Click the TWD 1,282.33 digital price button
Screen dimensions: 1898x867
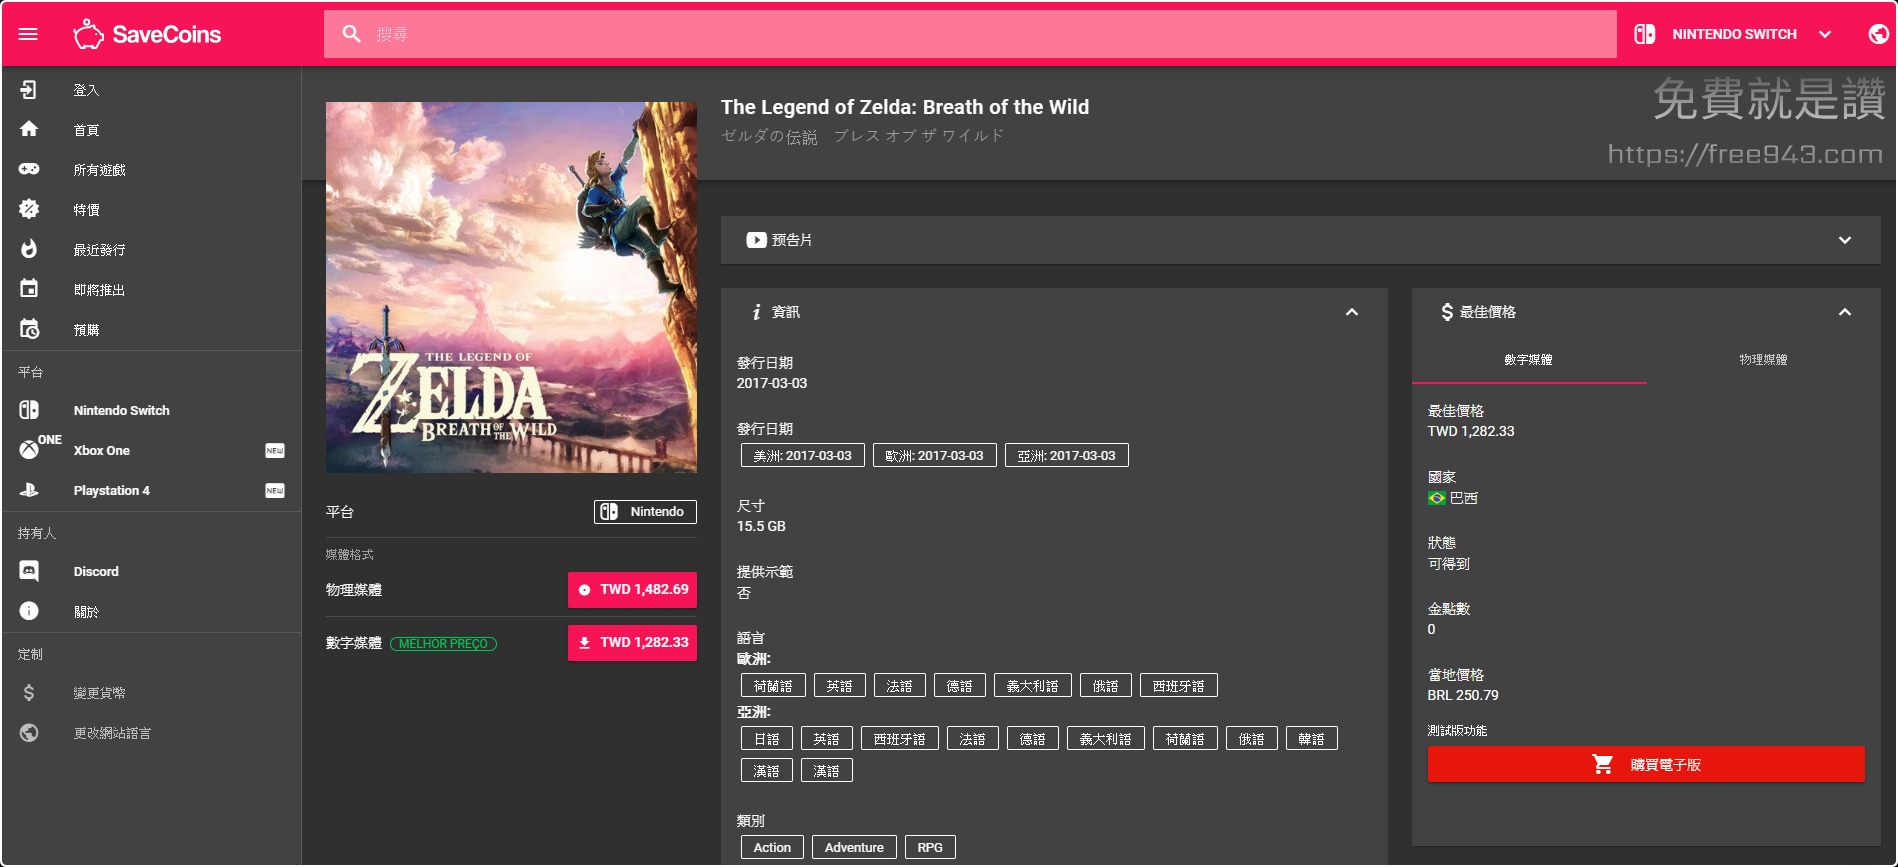click(632, 643)
